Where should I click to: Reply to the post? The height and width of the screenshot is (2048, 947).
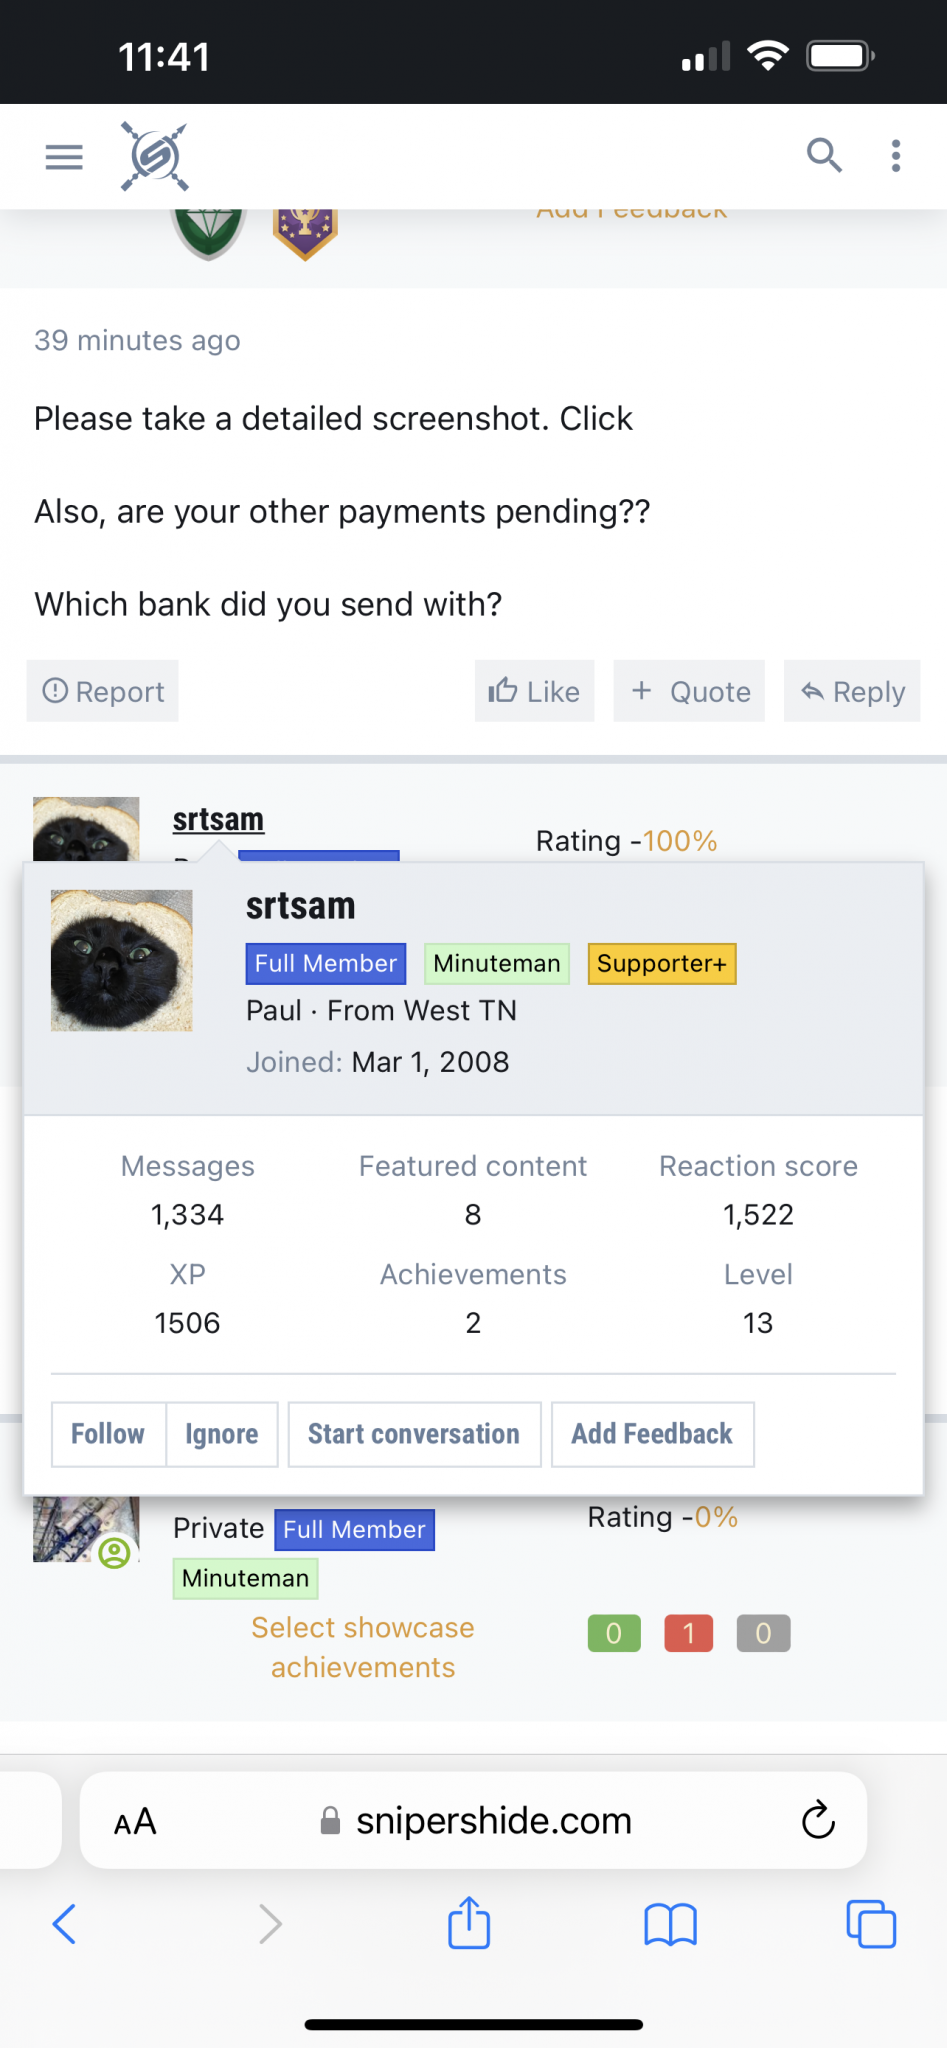click(x=852, y=691)
